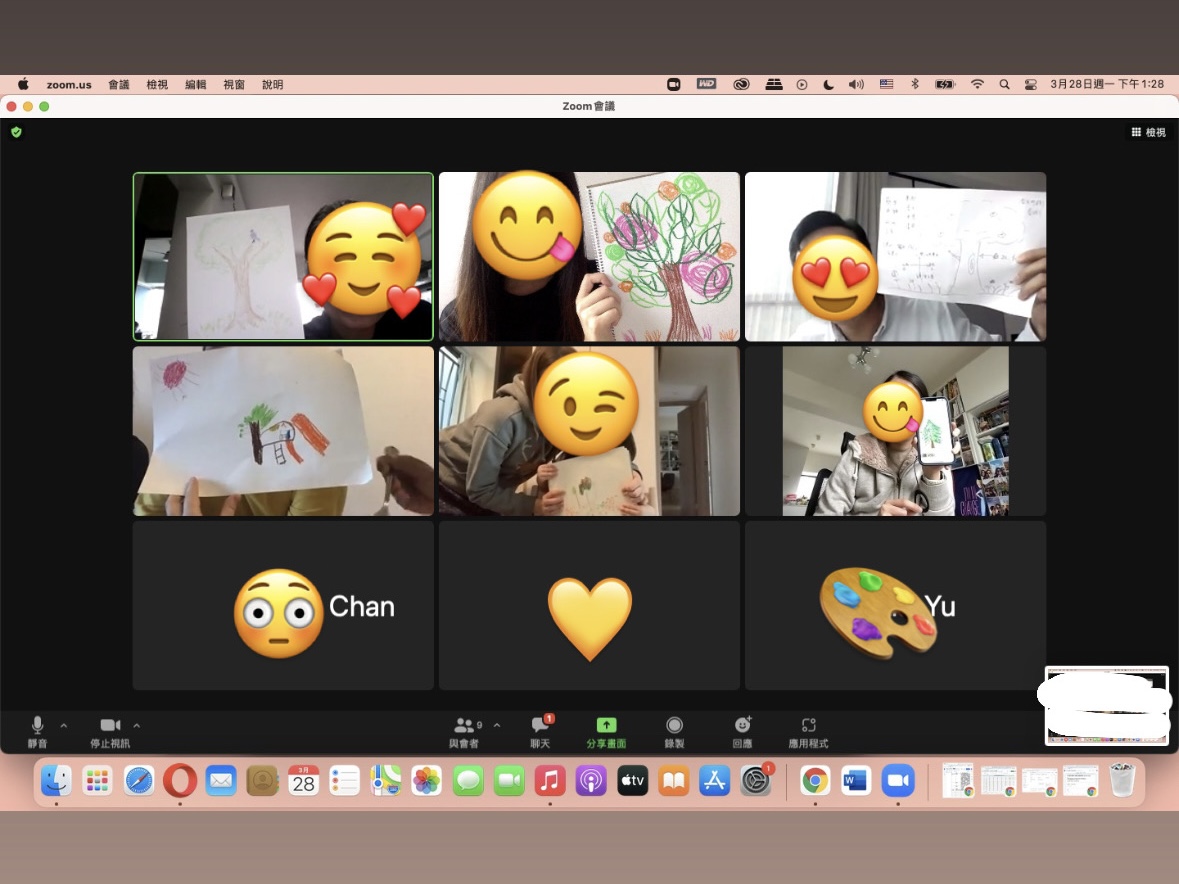
Task: Select Chan's participant tile
Action: point(283,606)
